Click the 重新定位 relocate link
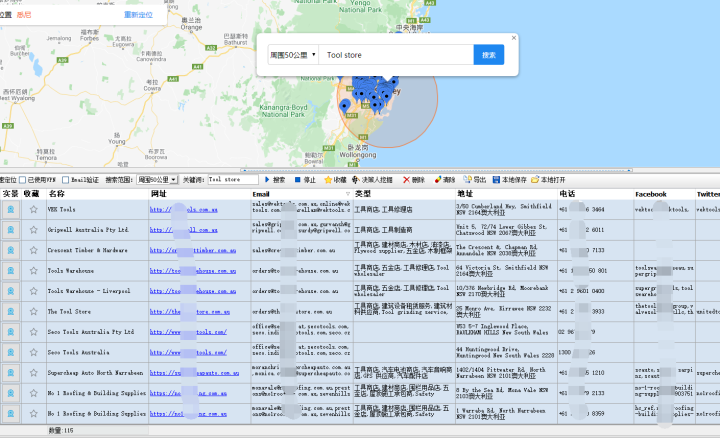 (x=138, y=15)
